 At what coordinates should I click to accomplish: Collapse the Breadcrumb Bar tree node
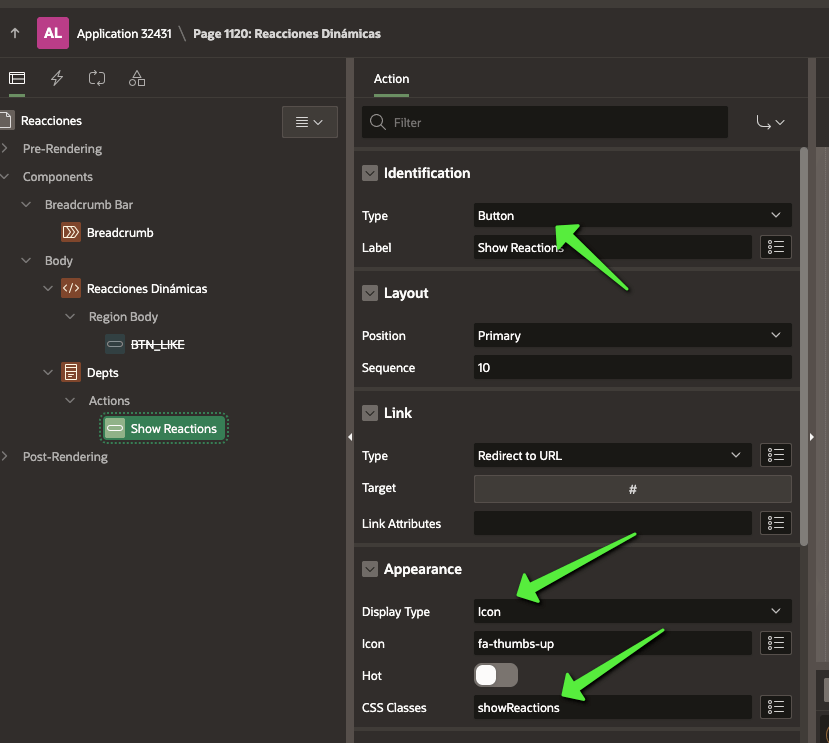(x=26, y=205)
